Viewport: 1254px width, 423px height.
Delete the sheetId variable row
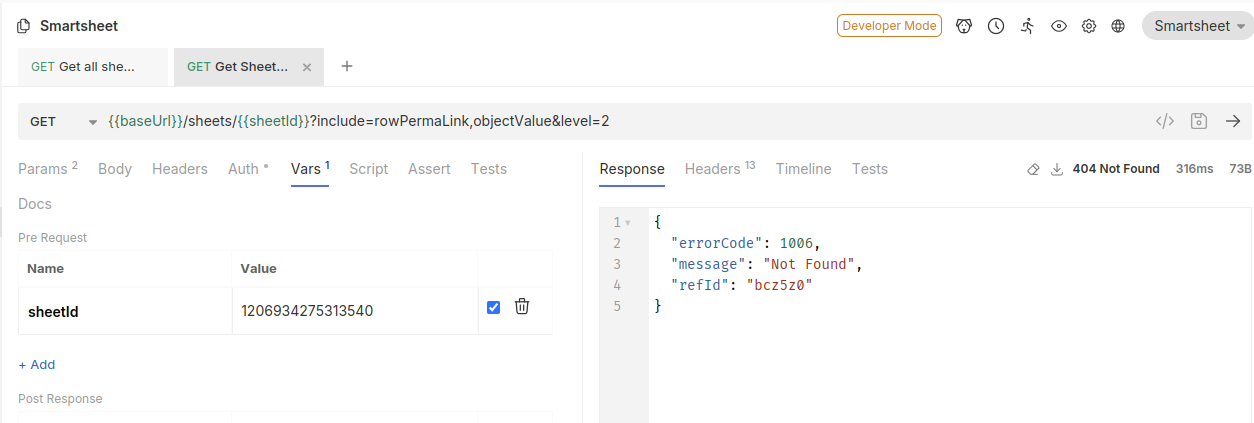[x=522, y=307]
